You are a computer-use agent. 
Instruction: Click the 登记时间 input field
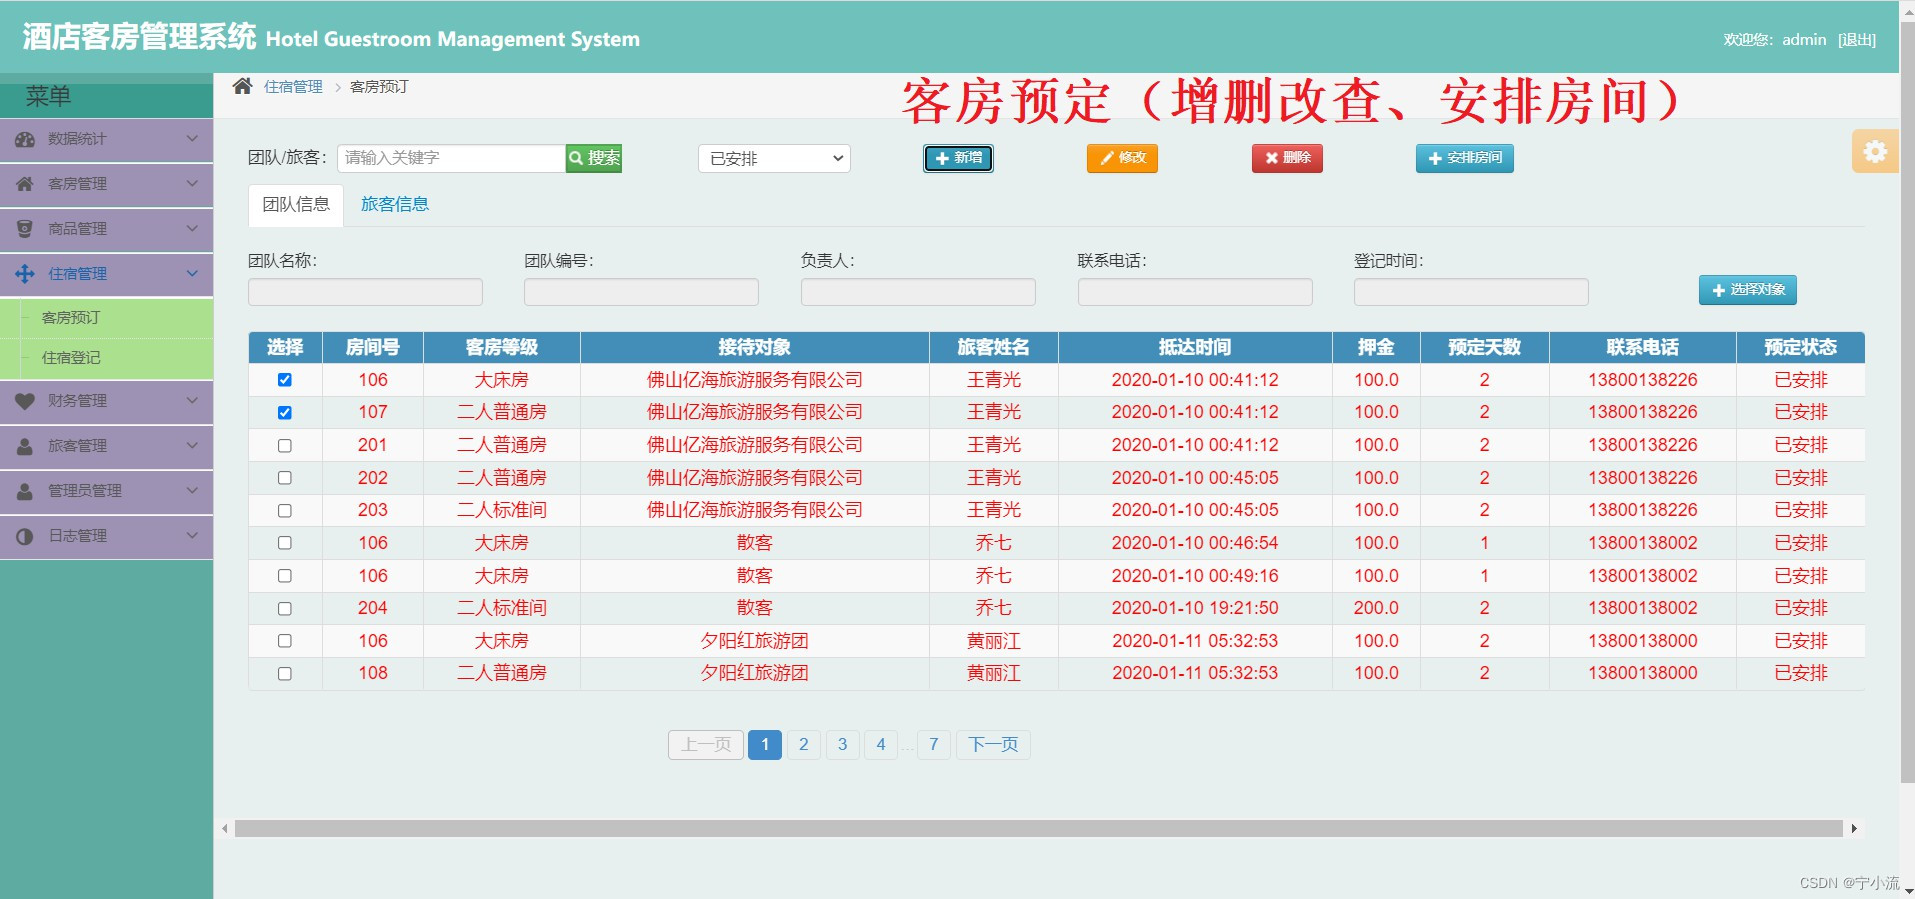pyautogui.click(x=1471, y=292)
